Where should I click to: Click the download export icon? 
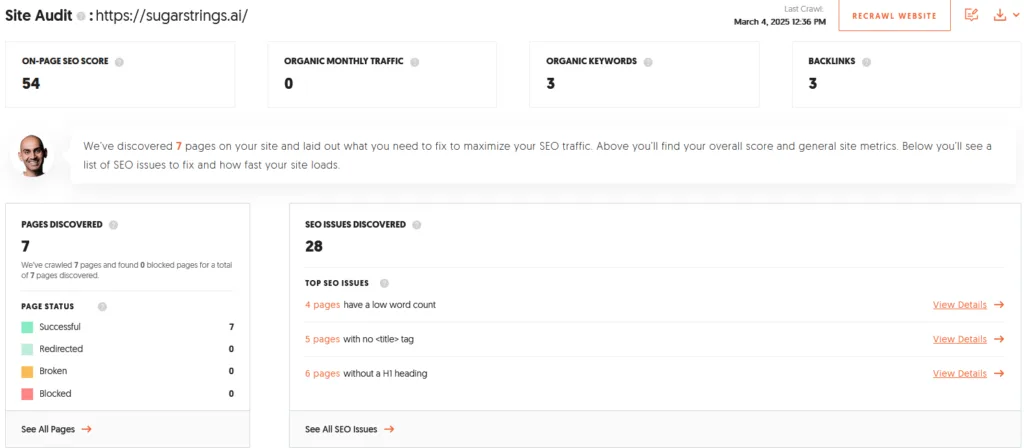[x=999, y=15]
